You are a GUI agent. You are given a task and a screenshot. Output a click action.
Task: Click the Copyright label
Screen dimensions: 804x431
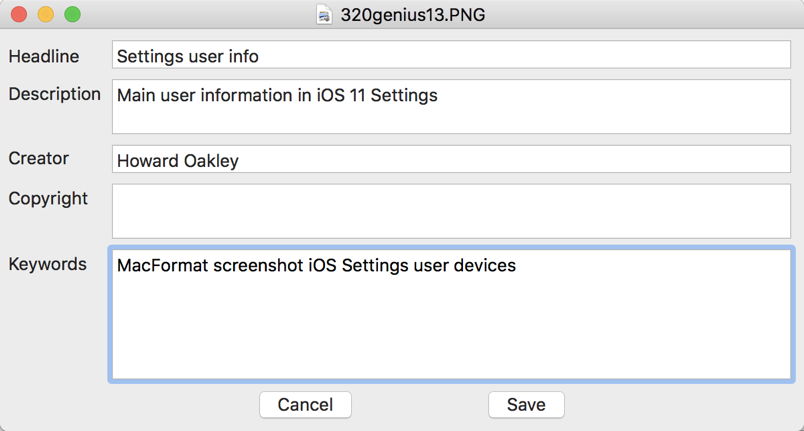click(x=48, y=198)
